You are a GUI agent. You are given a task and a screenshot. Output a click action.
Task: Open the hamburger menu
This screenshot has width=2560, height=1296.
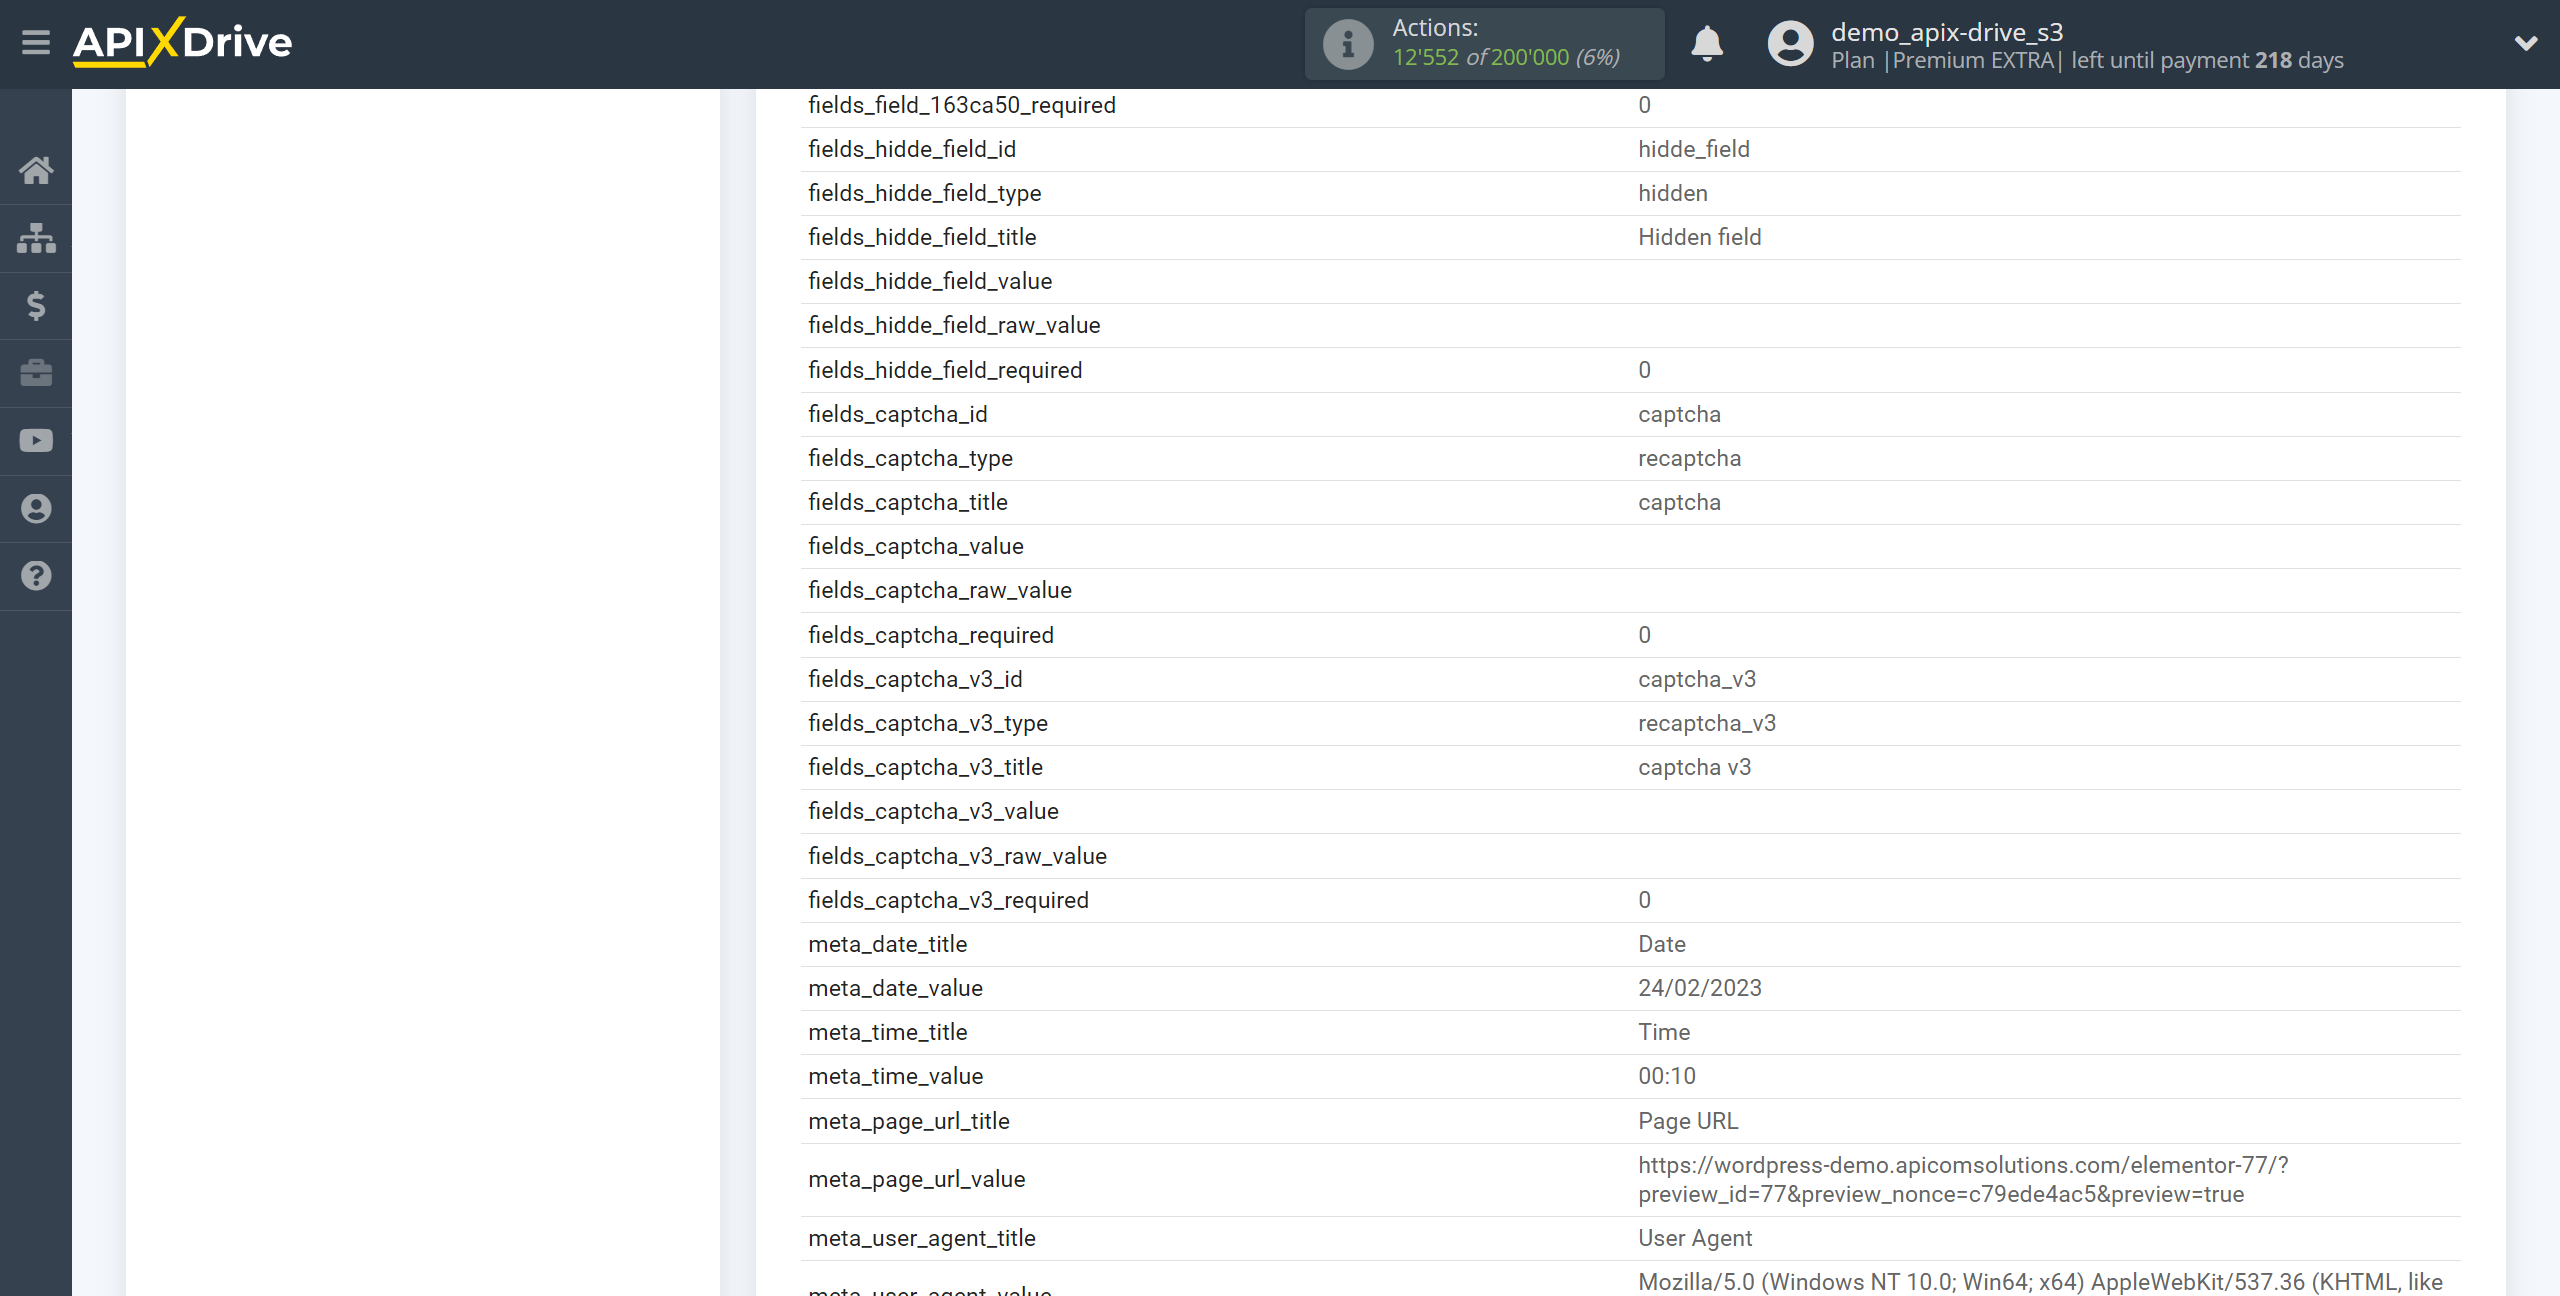point(36,42)
